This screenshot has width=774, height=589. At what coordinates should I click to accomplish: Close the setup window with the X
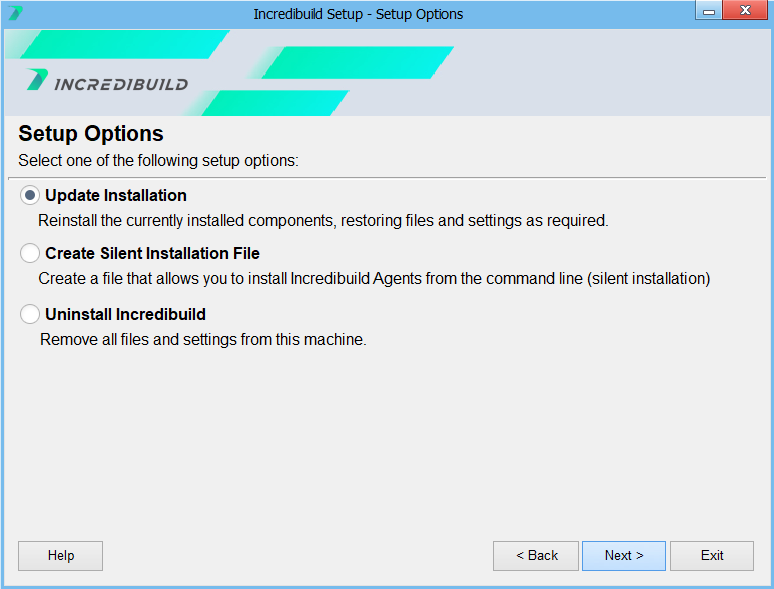[x=747, y=12]
